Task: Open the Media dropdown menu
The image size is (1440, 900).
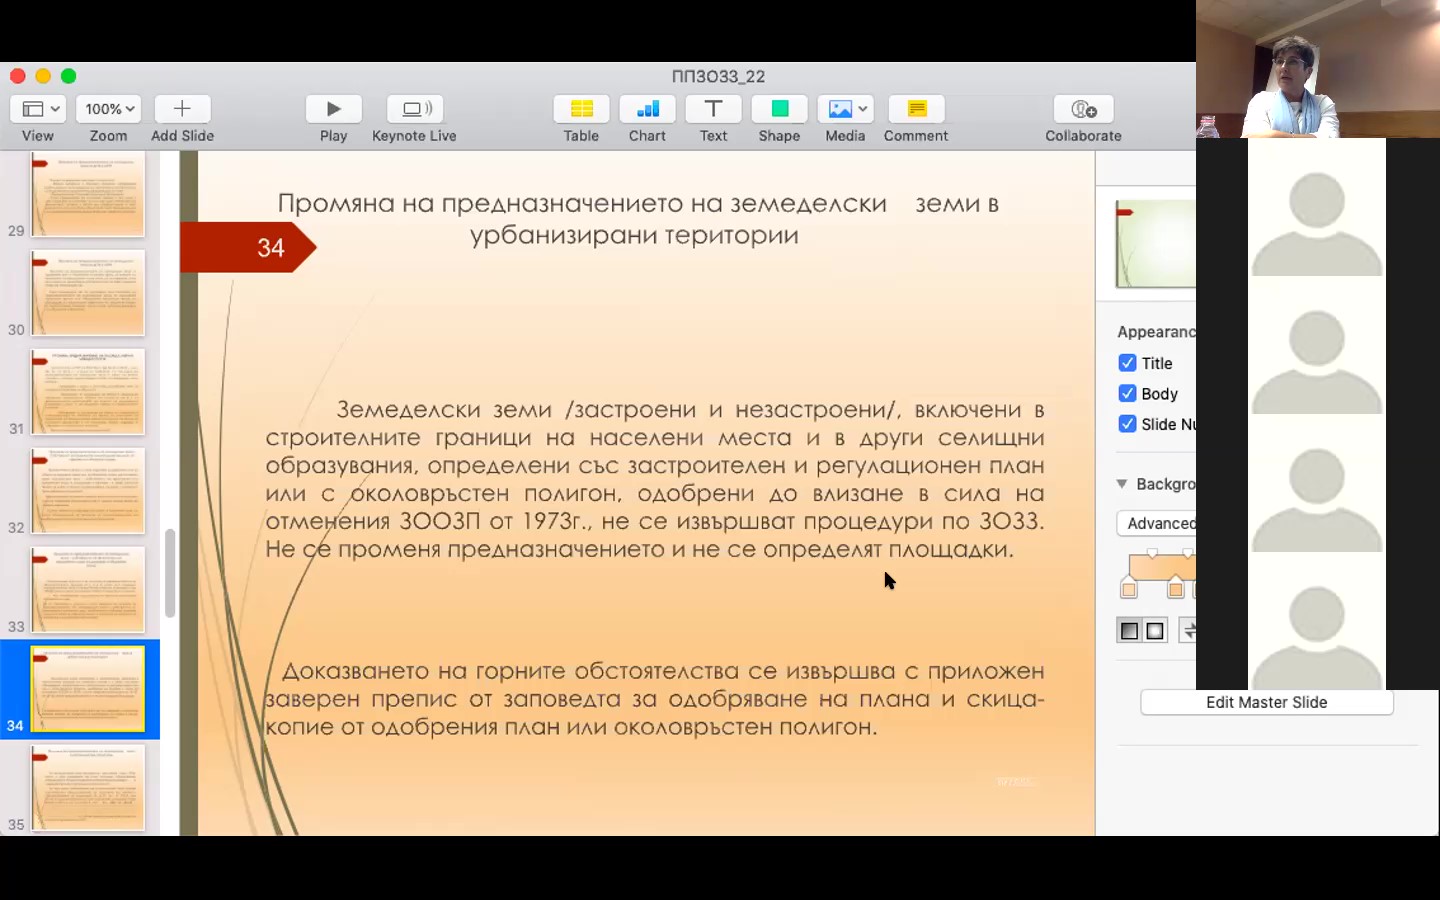Action: pos(846,109)
